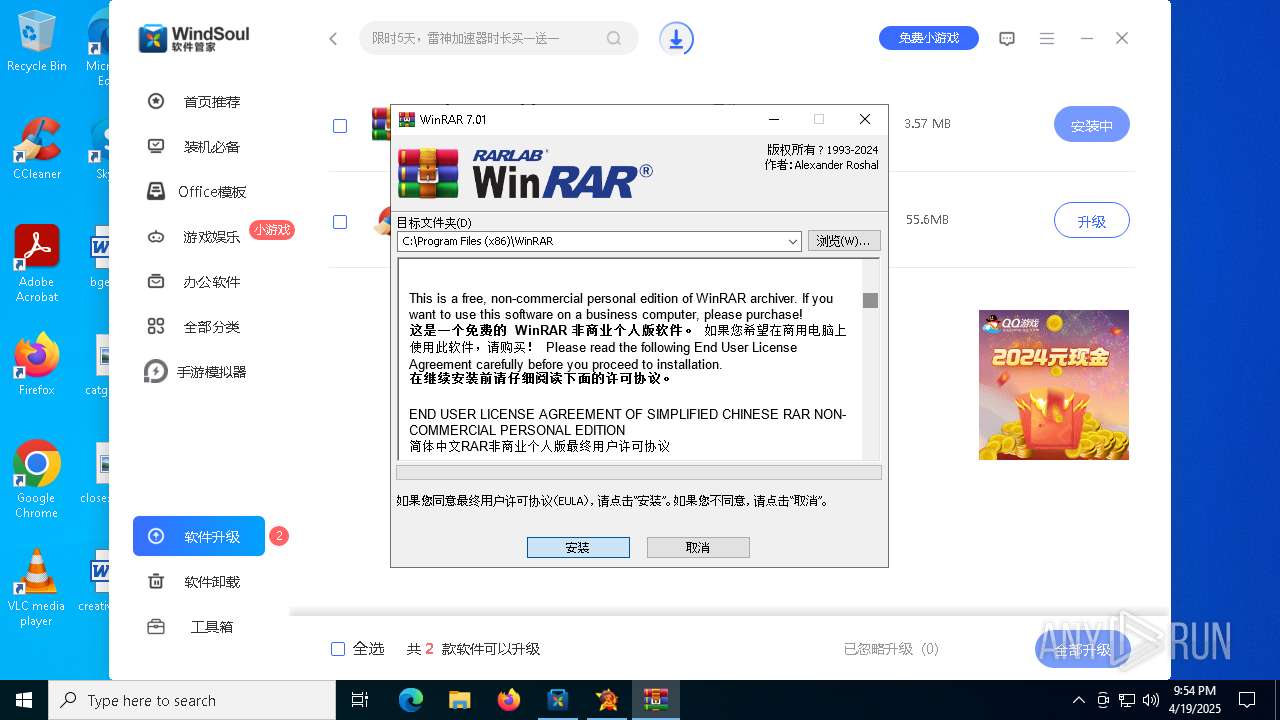
Task: Toggle the 全选 checkbox
Action: (338, 649)
